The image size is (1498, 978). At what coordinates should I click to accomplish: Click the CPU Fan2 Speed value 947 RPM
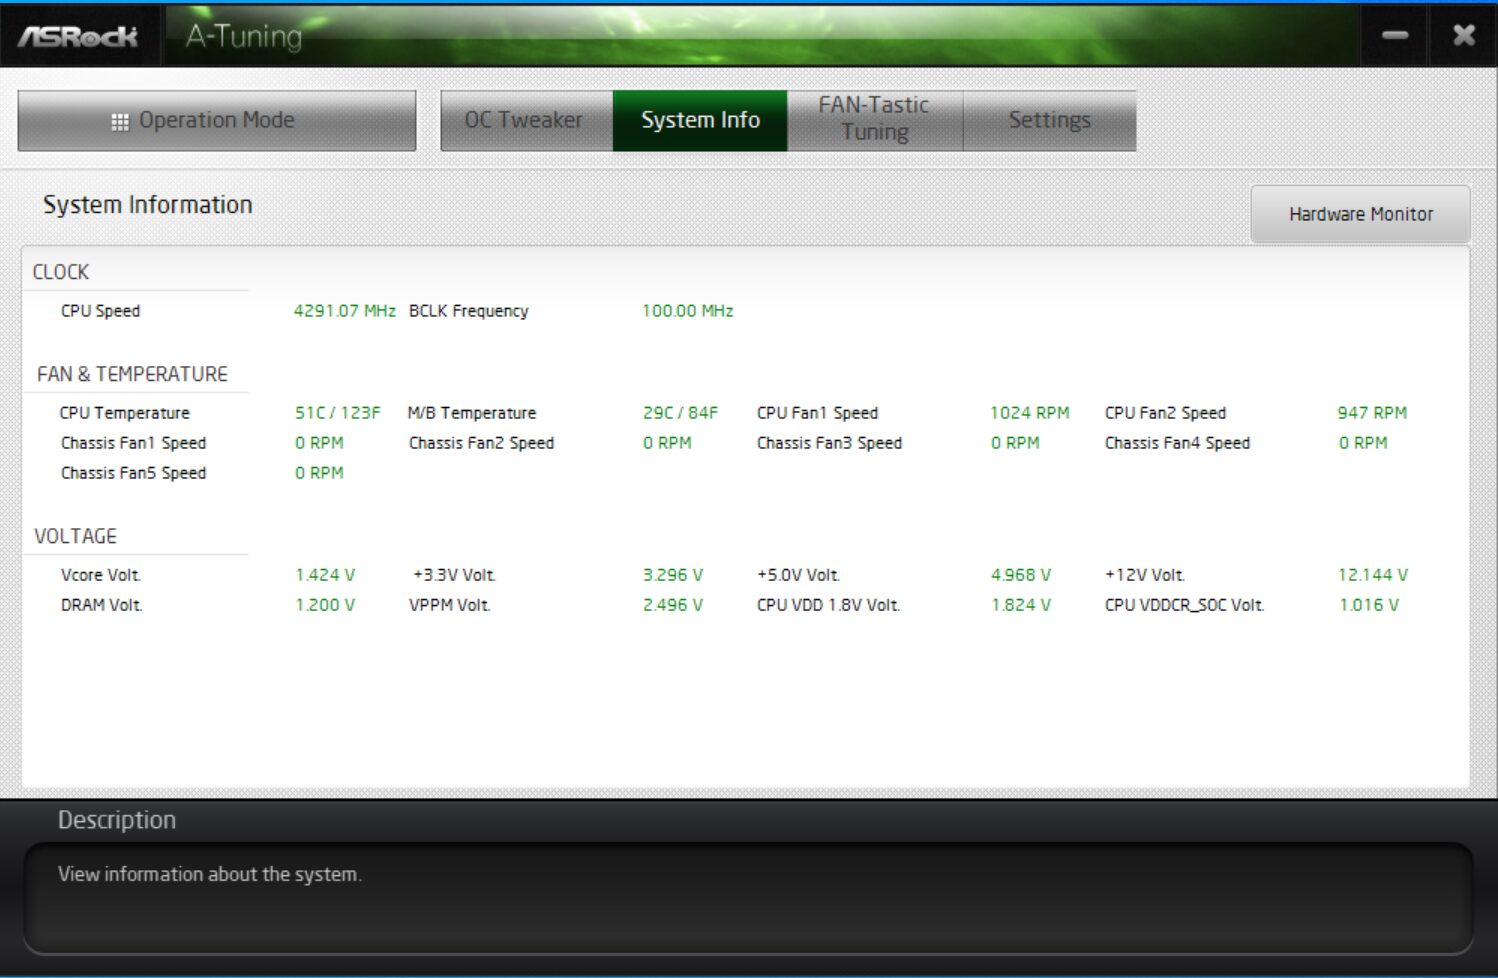[1372, 413]
